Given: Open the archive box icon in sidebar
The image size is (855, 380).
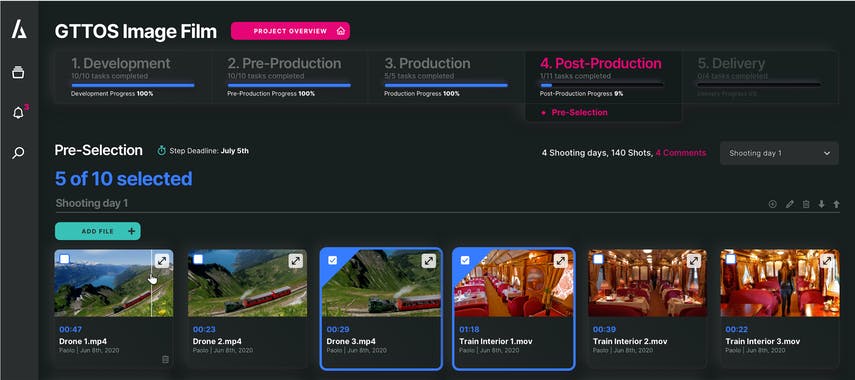Looking at the screenshot, I should pyautogui.click(x=19, y=72).
